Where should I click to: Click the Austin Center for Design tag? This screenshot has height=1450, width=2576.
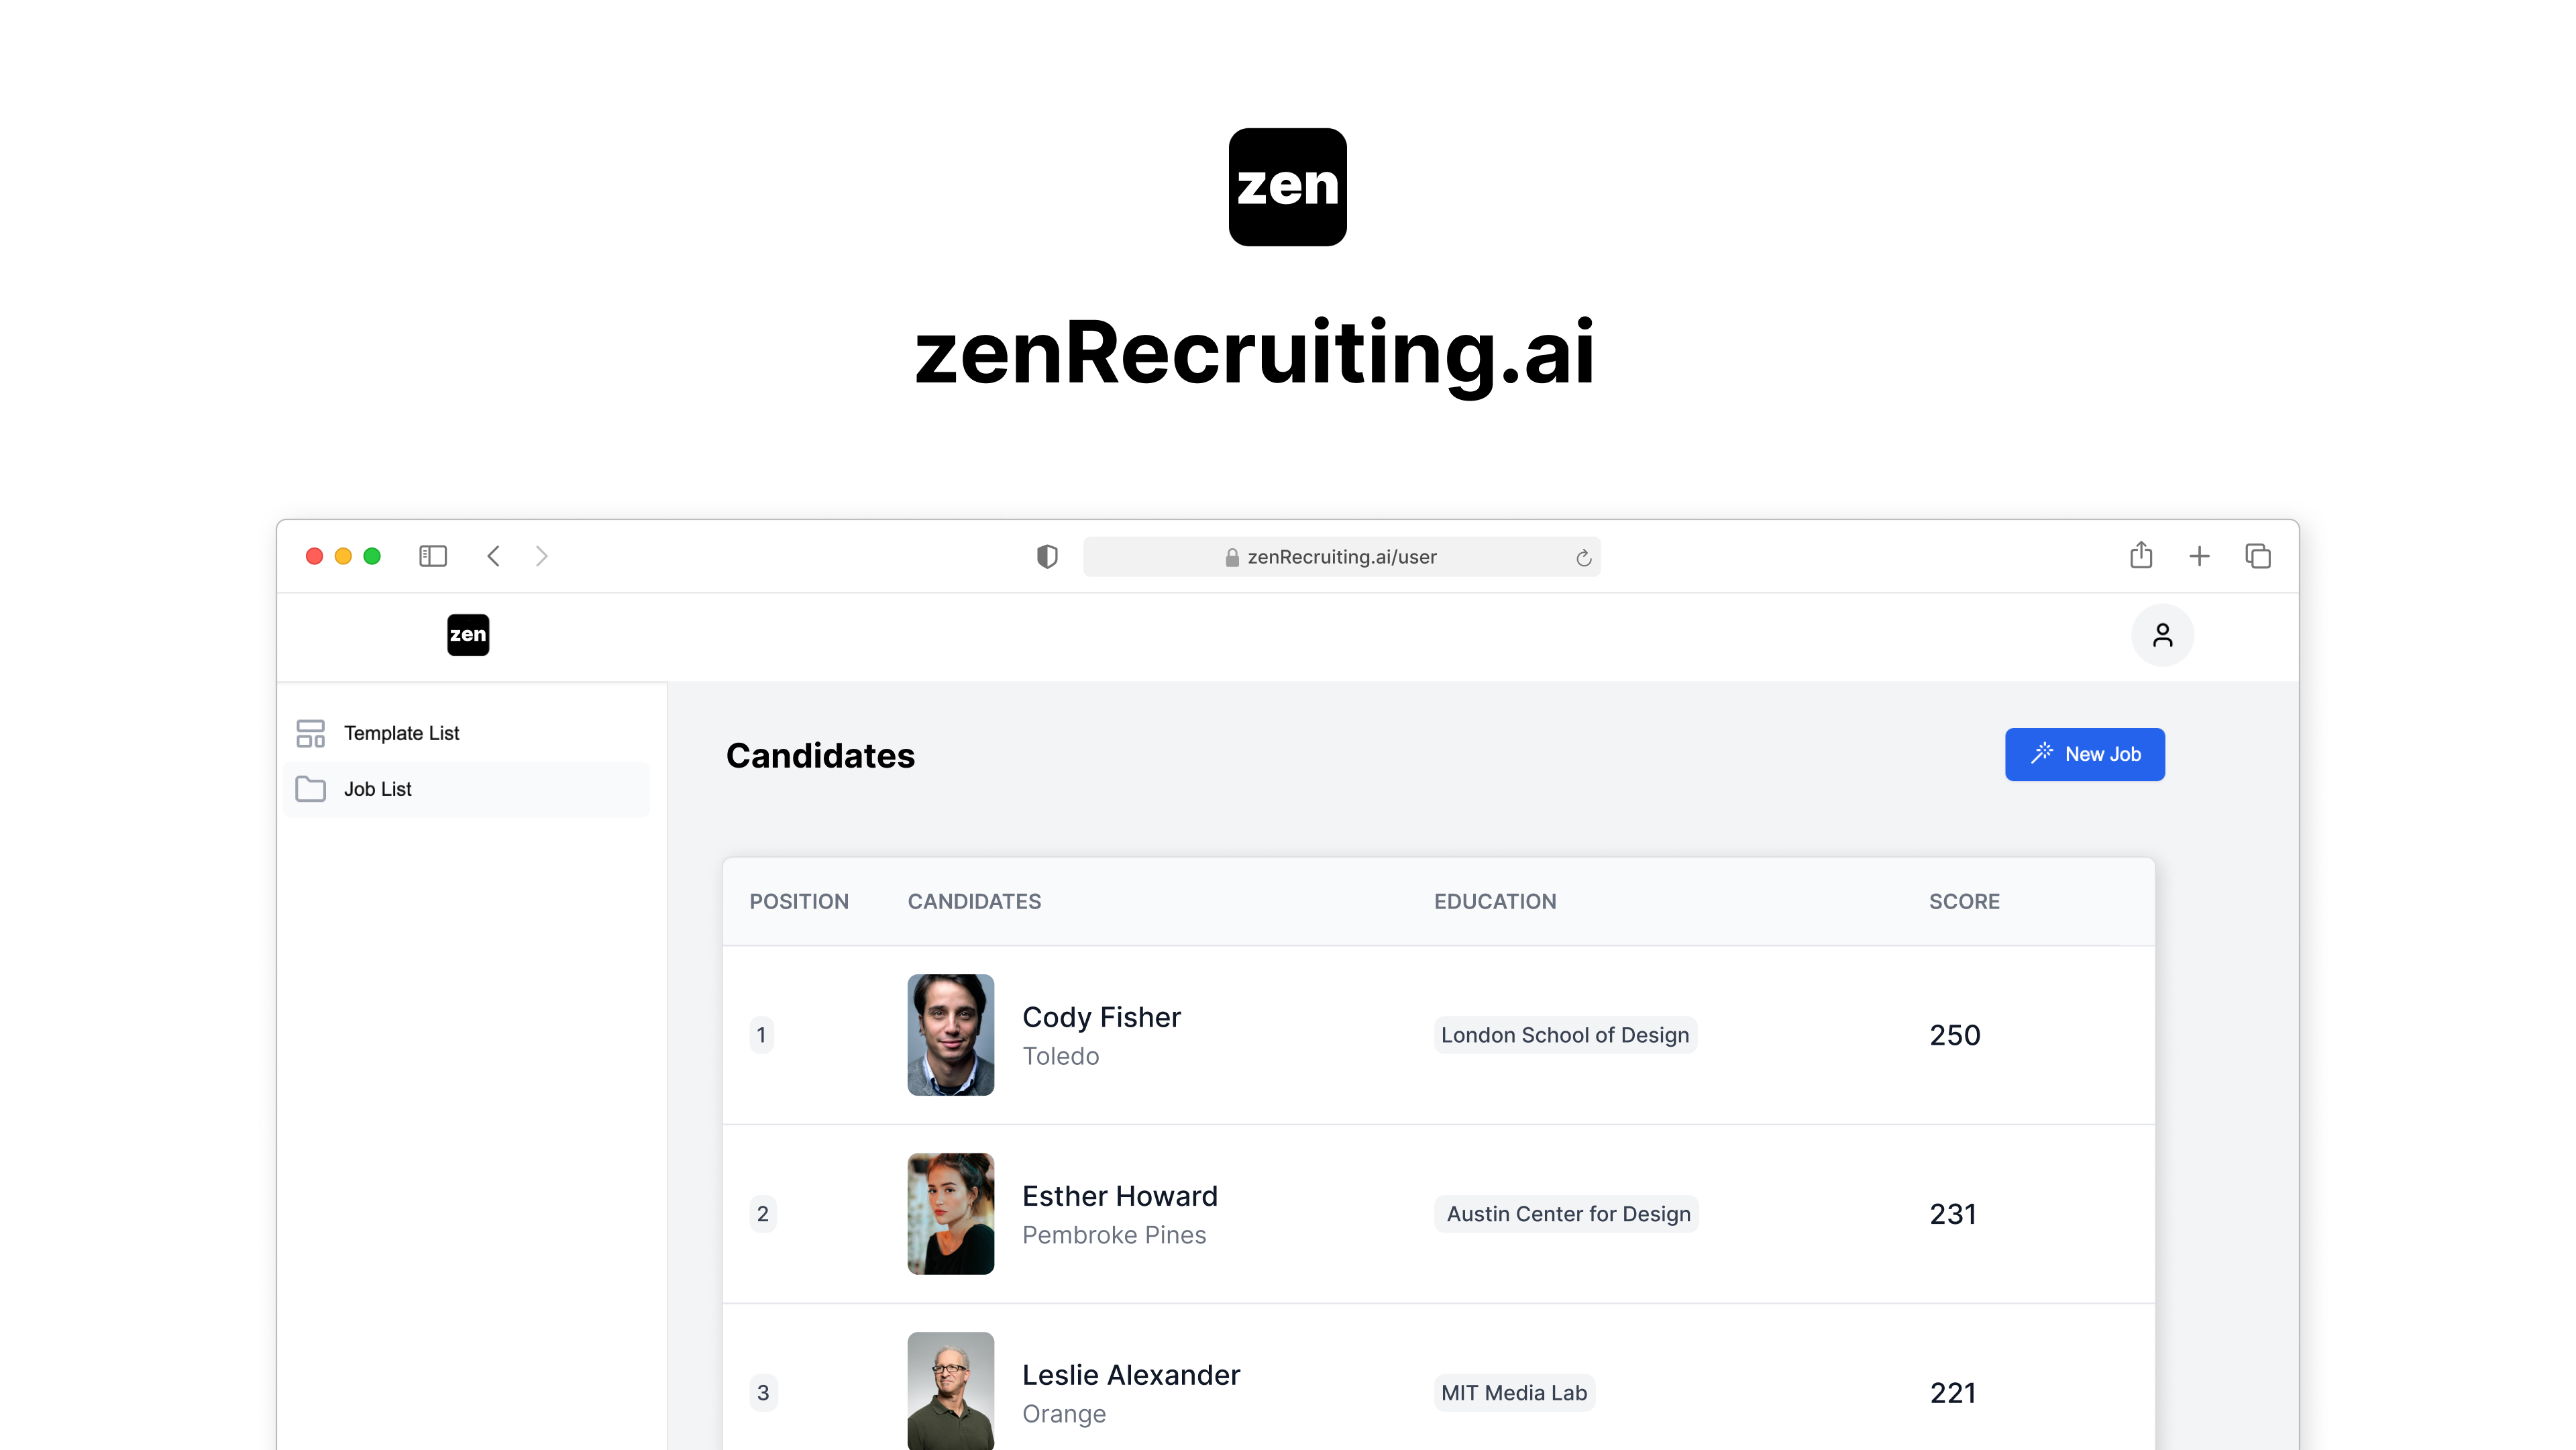(x=1567, y=1214)
